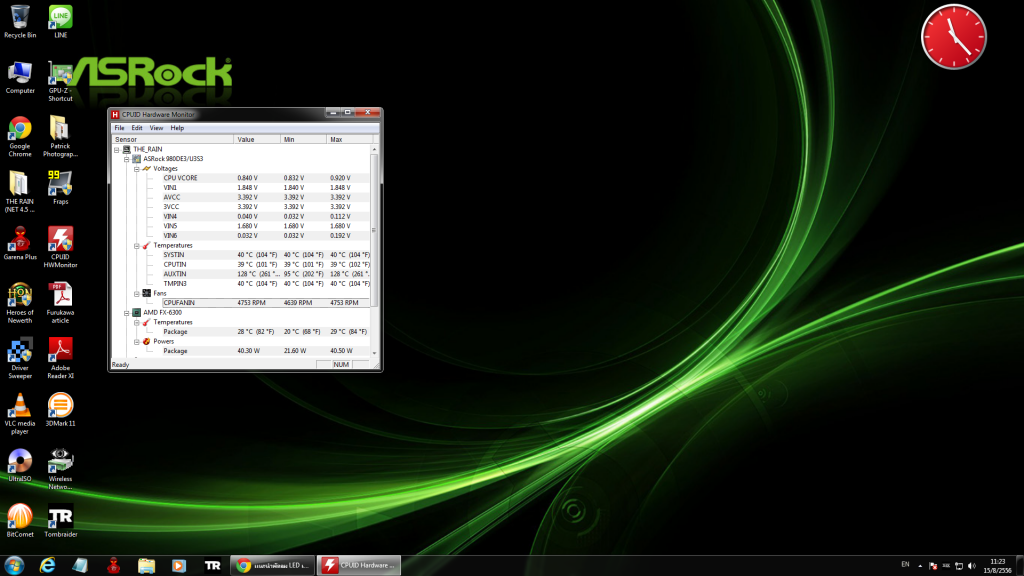The width and height of the screenshot is (1024, 576).
Task: Open the BitComet desktop icon
Action: point(20,521)
